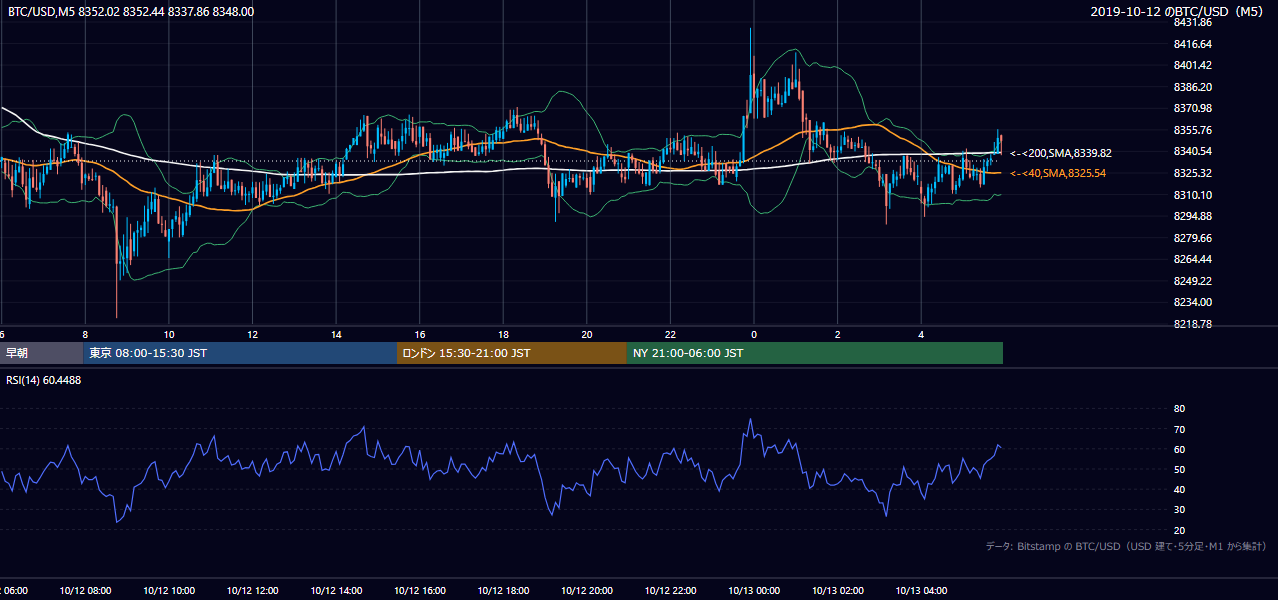1278x600 pixels.
Task: Click RSI axis level 20
Action: [x=1179, y=530]
